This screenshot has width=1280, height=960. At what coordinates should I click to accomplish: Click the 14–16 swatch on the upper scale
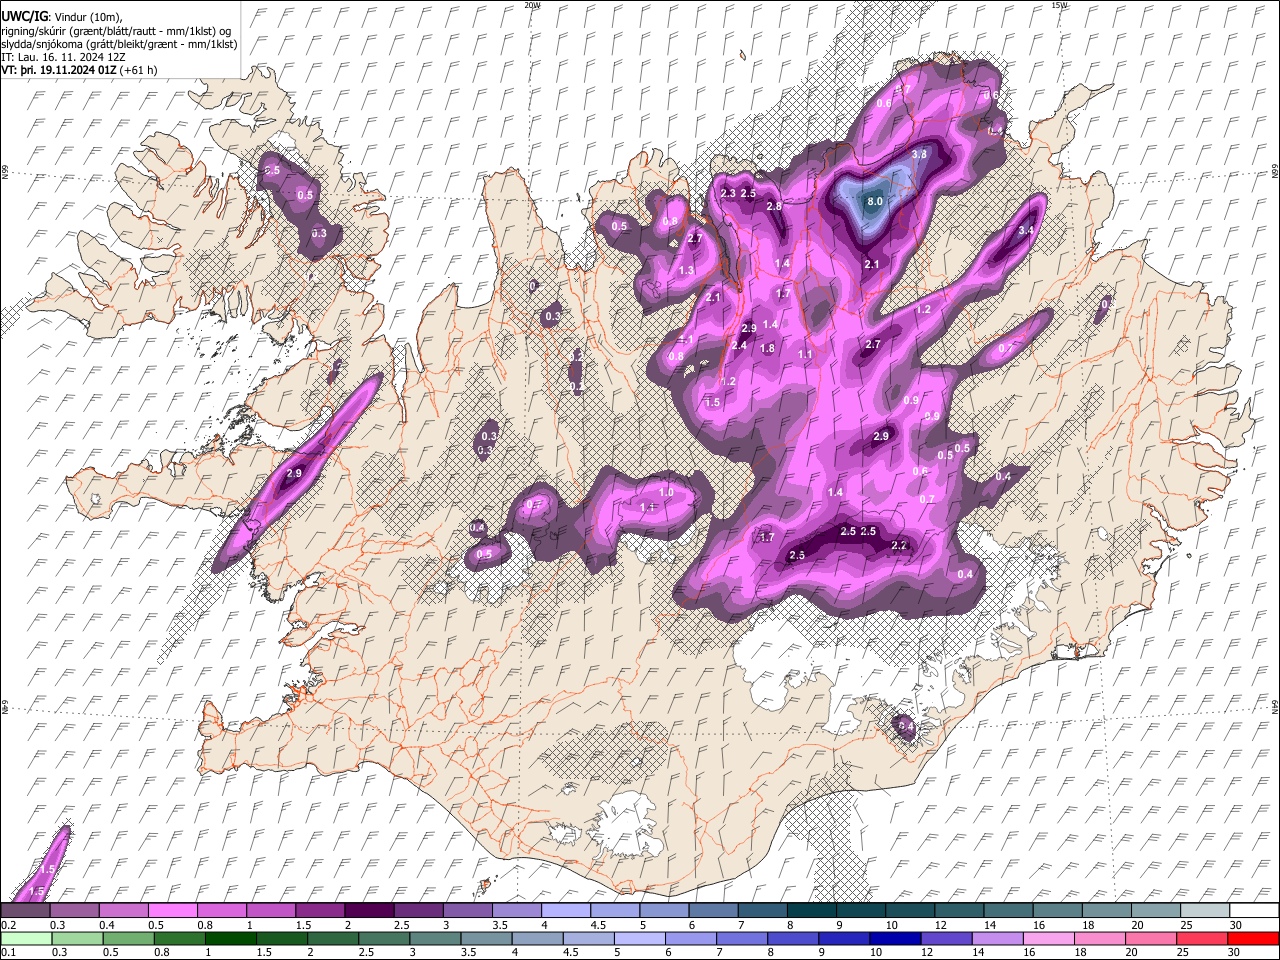1009,911
